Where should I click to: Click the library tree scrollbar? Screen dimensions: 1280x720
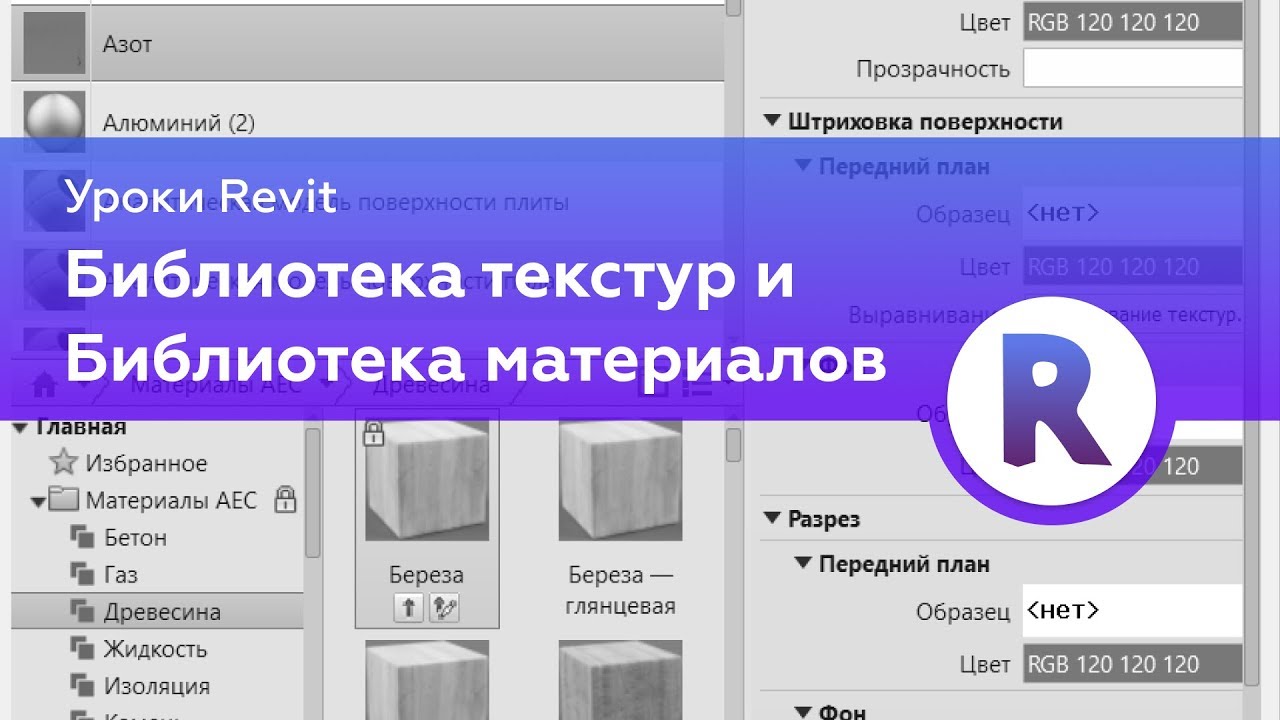(313, 493)
